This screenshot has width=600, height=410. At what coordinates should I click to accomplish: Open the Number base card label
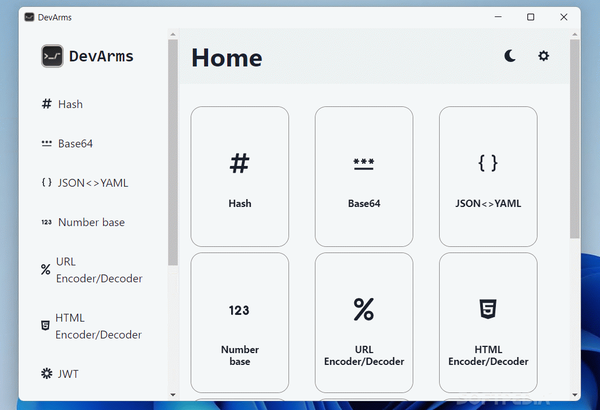click(x=240, y=355)
